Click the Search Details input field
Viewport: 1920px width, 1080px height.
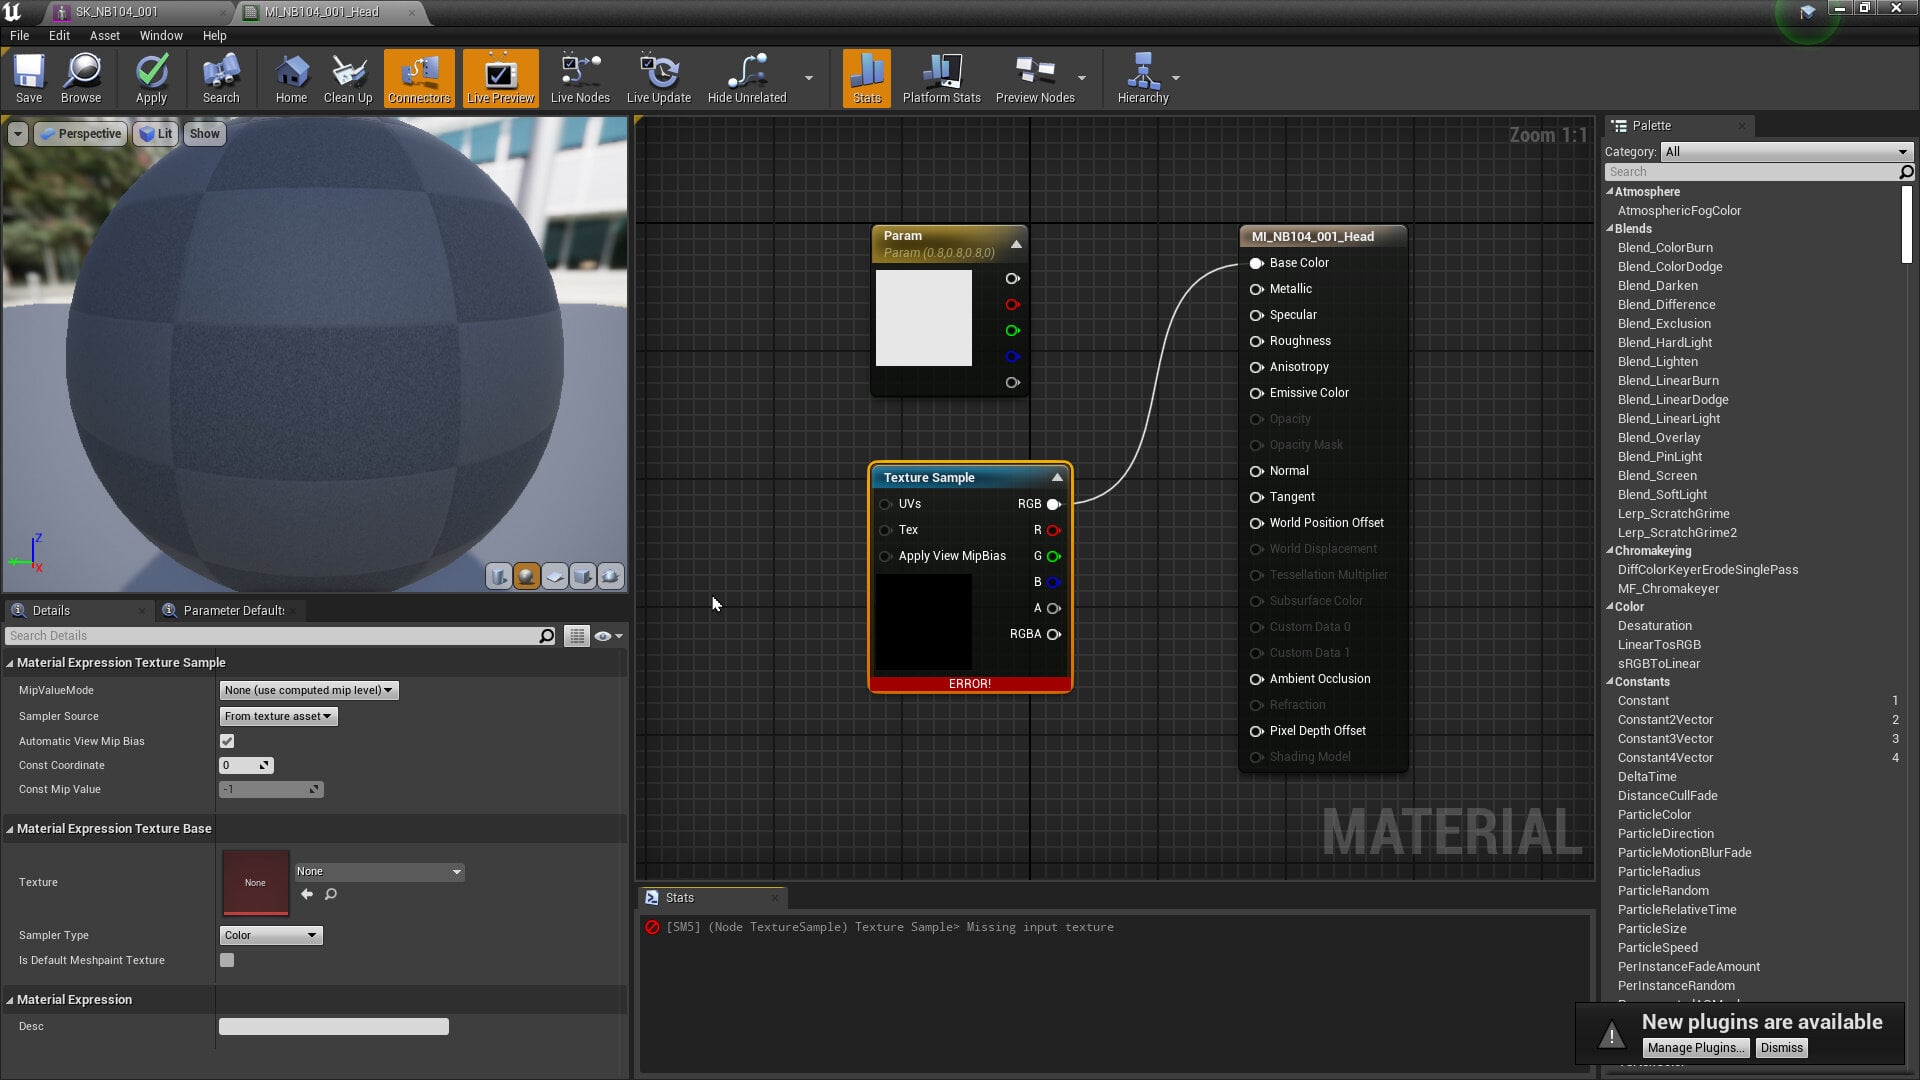click(272, 636)
